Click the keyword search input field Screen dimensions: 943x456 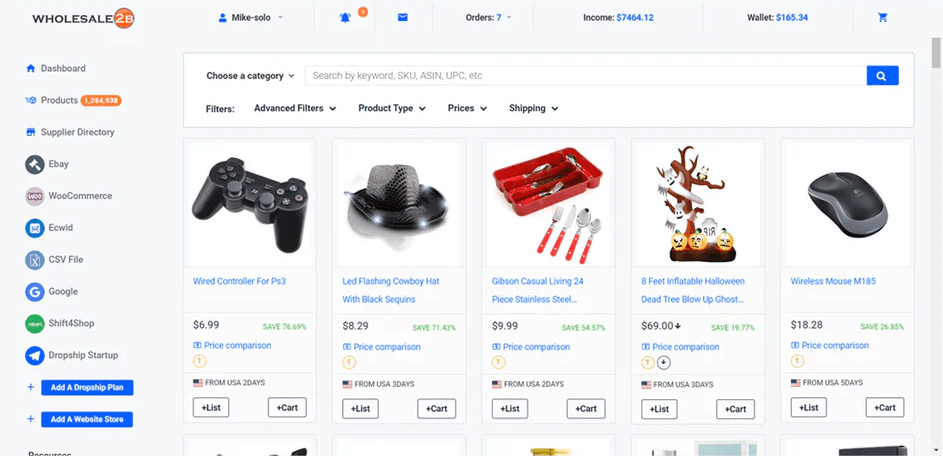tap(585, 76)
